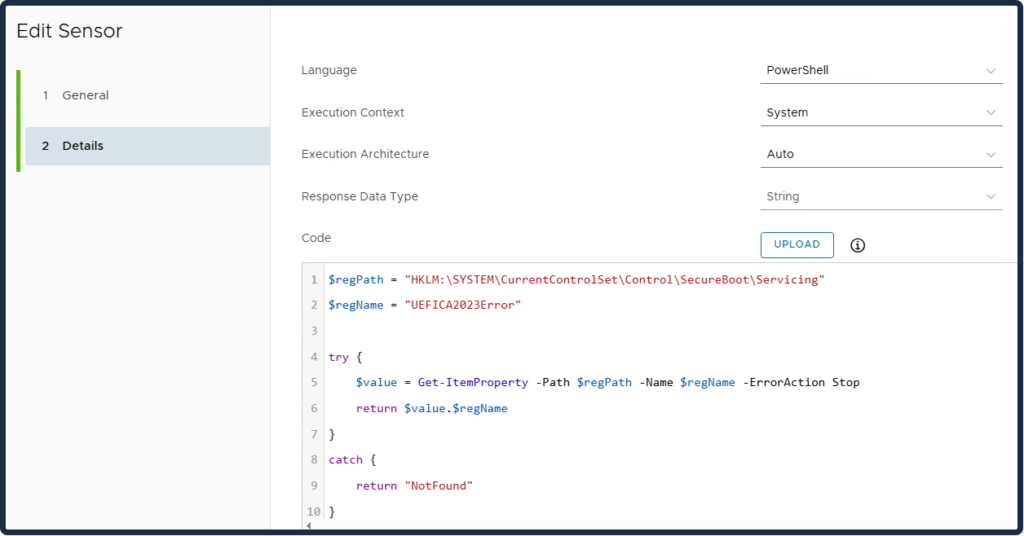Viewport: 1024px width, 536px height.
Task: Expand the Execution Context dropdown
Action: pyautogui.click(x=880, y=113)
